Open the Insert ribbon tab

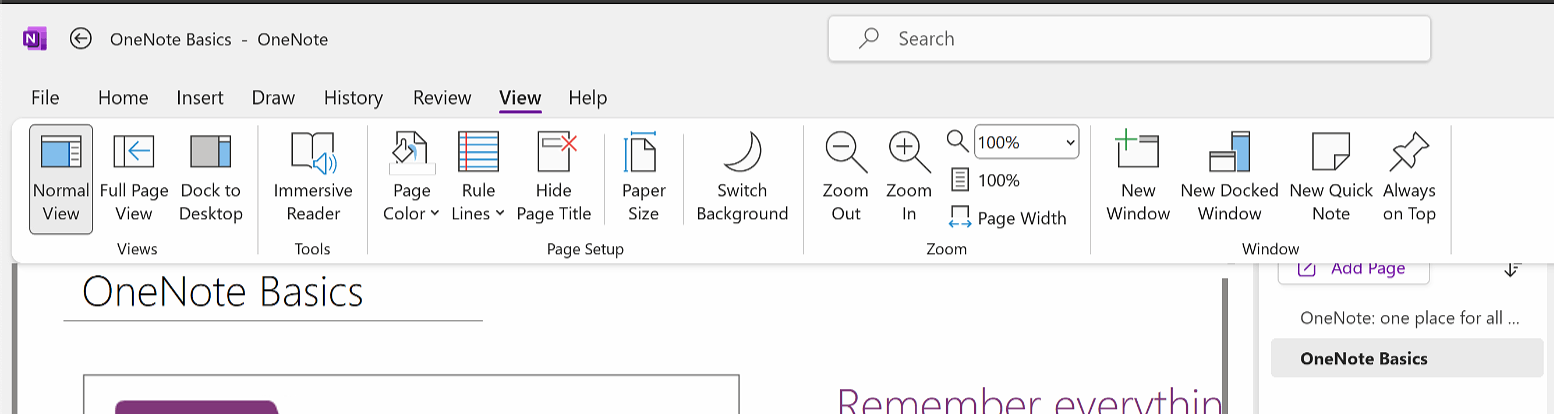pyautogui.click(x=200, y=98)
